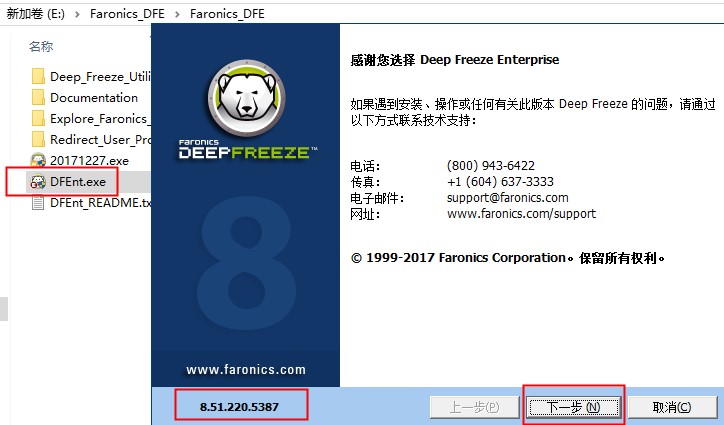Expand chevron after 新加卷 (E:) breadcrumb
Image resolution: width=724 pixels, height=425 pixels.
point(77,14)
